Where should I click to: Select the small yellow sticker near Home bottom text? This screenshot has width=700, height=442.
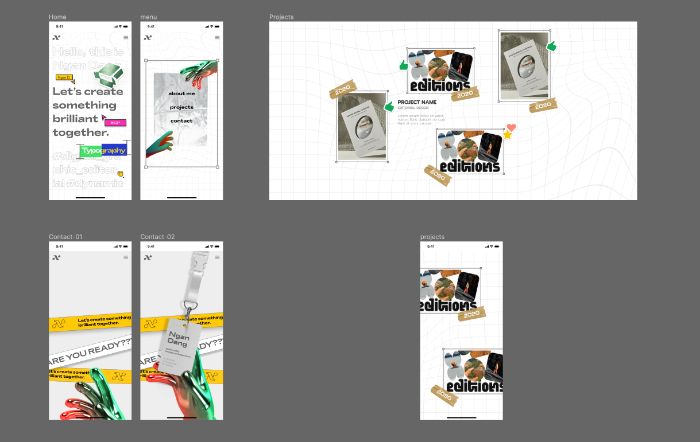(120, 174)
